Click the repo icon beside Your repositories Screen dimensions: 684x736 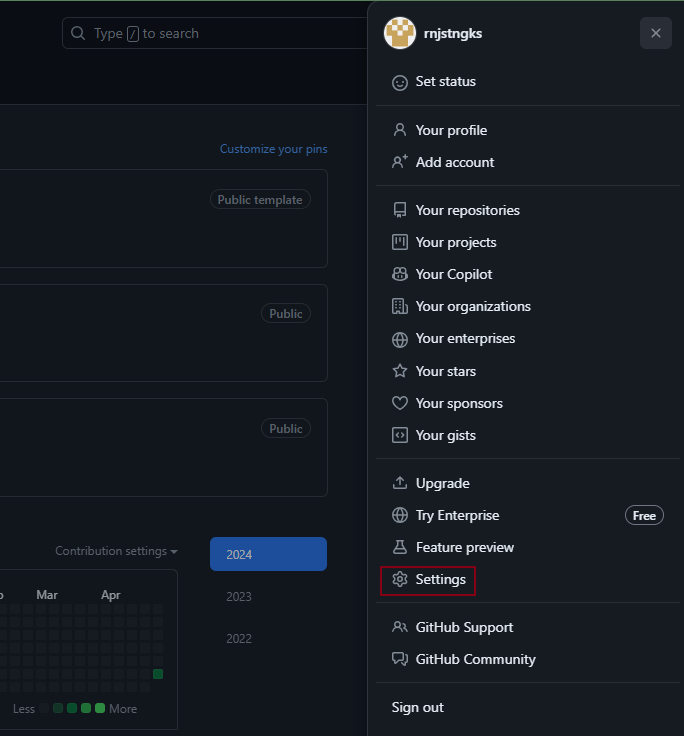400,210
